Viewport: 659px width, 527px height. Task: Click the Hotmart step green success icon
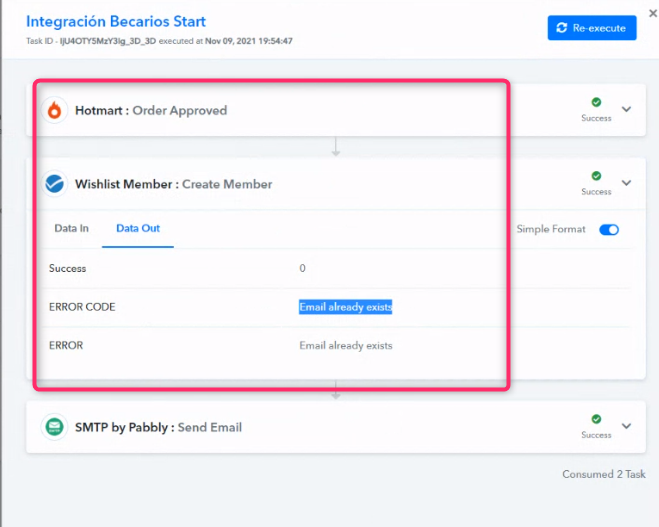click(596, 102)
